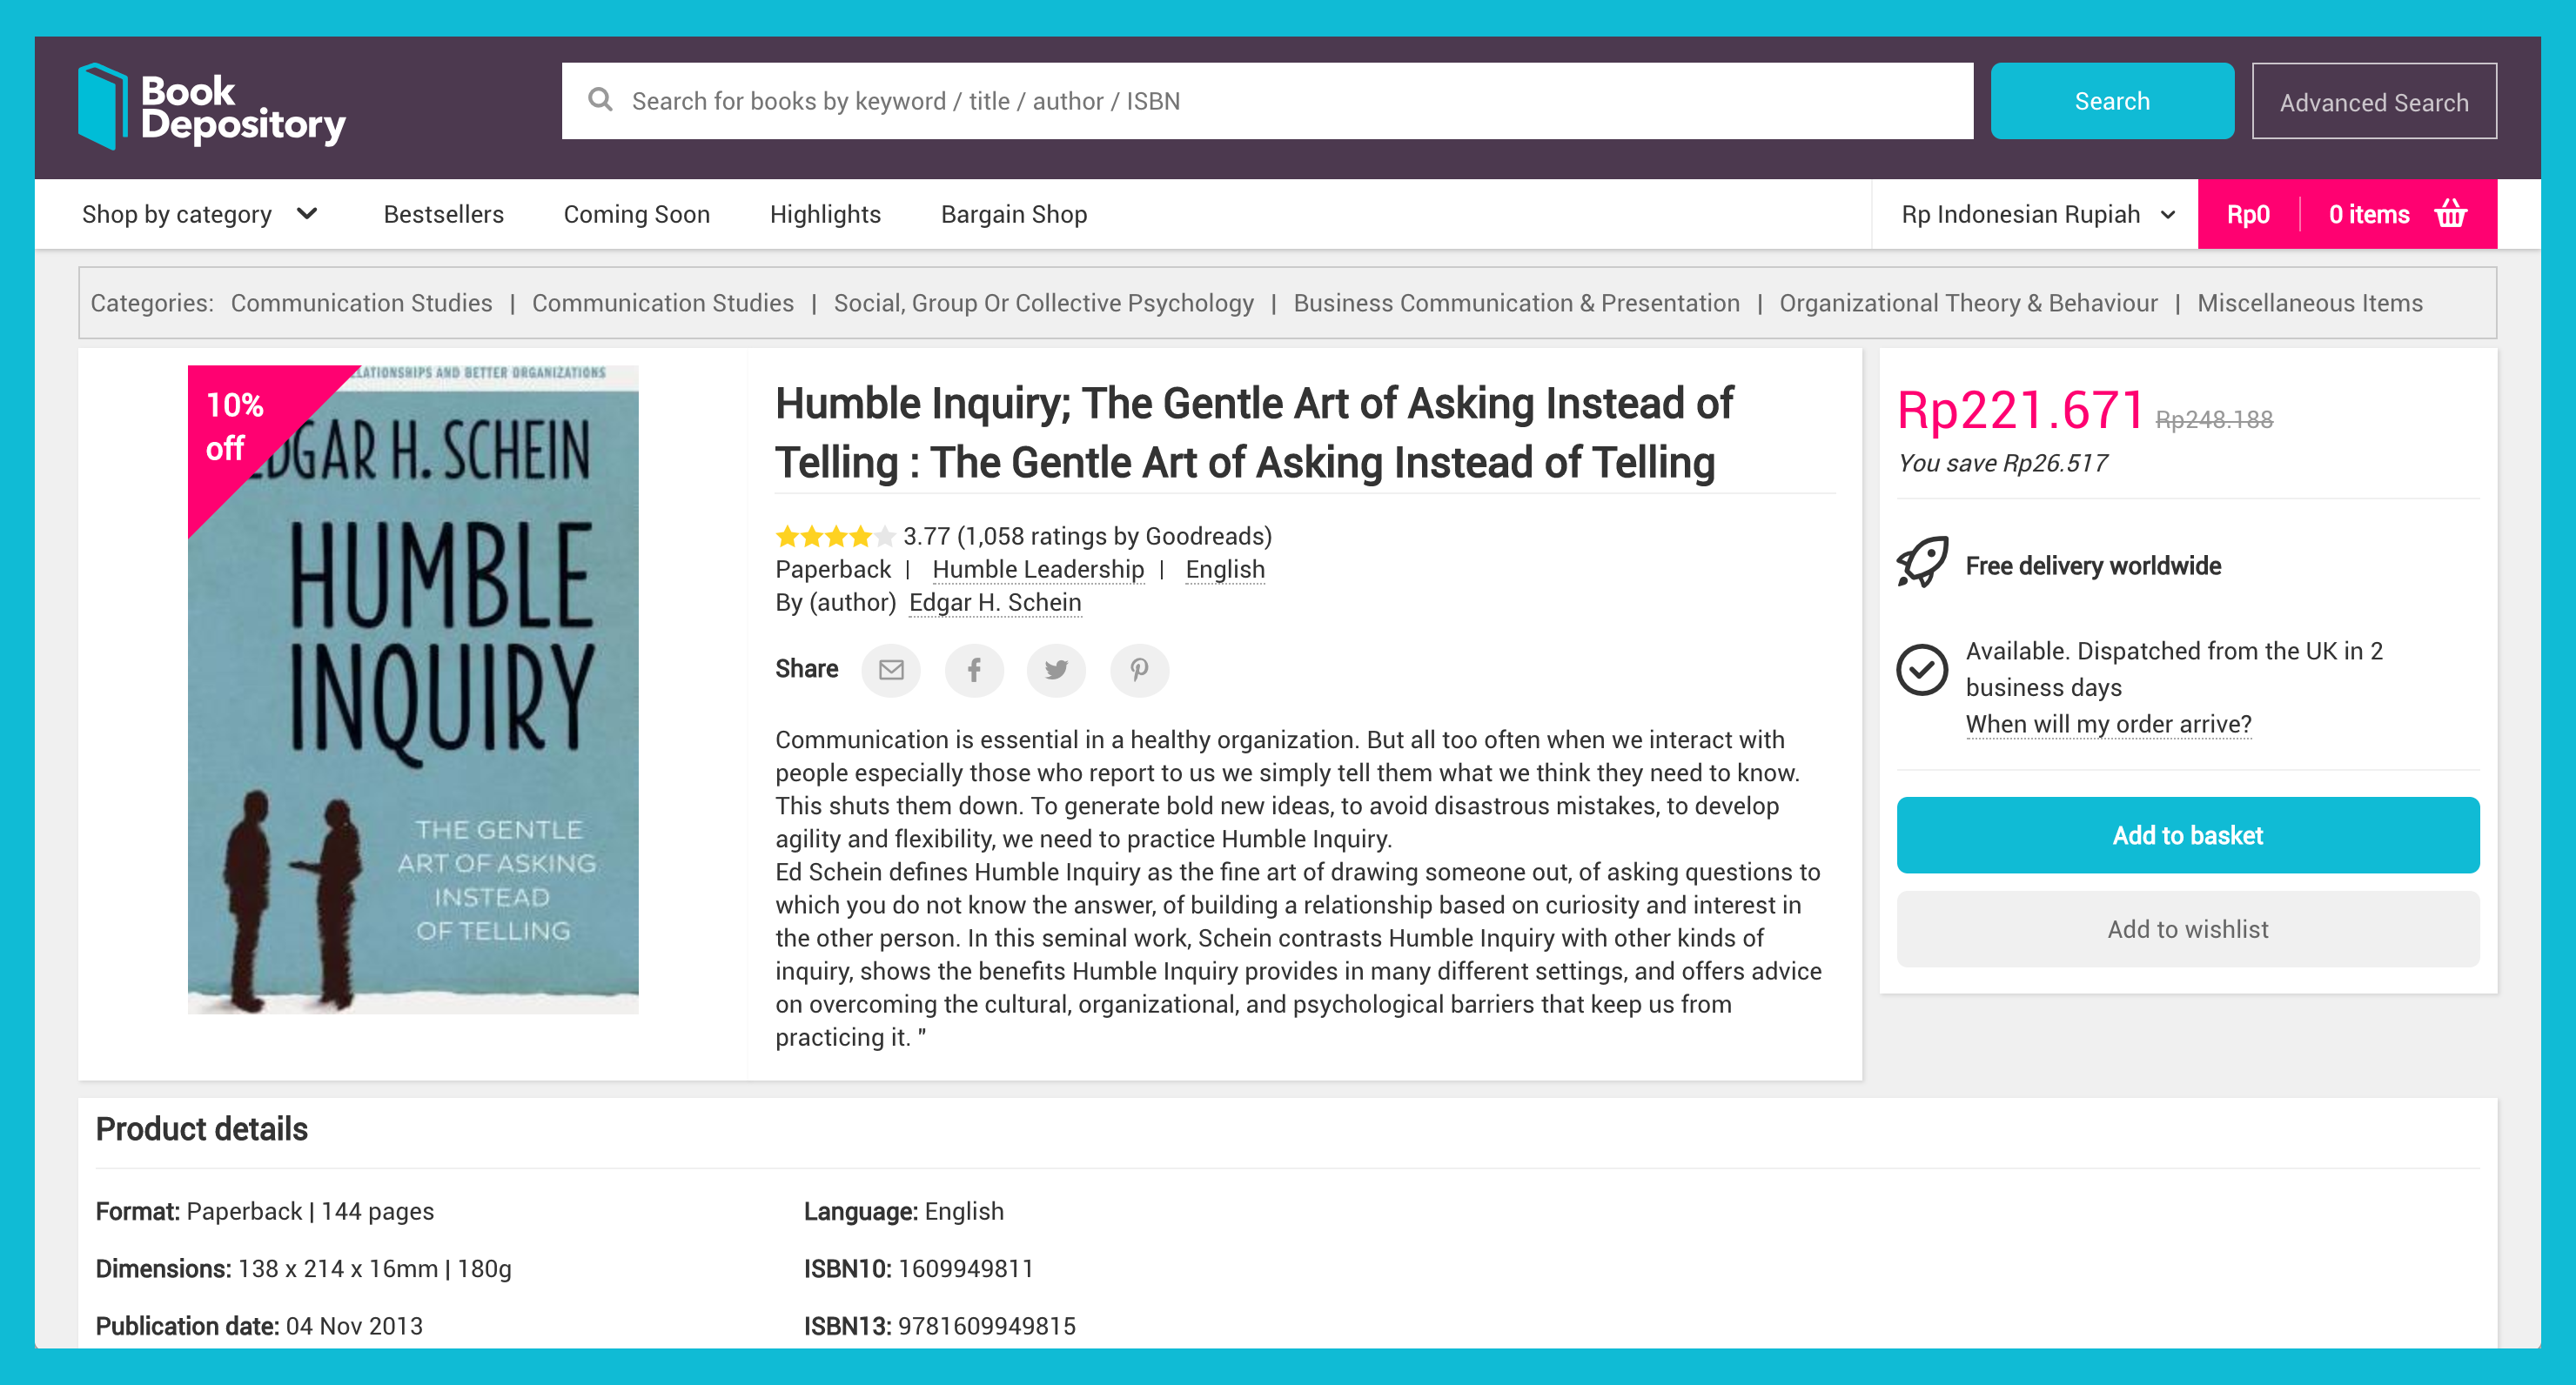Screen dimensions: 2576x1385
Task: Open the Humble Leadership series link
Action: coord(1038,569)
